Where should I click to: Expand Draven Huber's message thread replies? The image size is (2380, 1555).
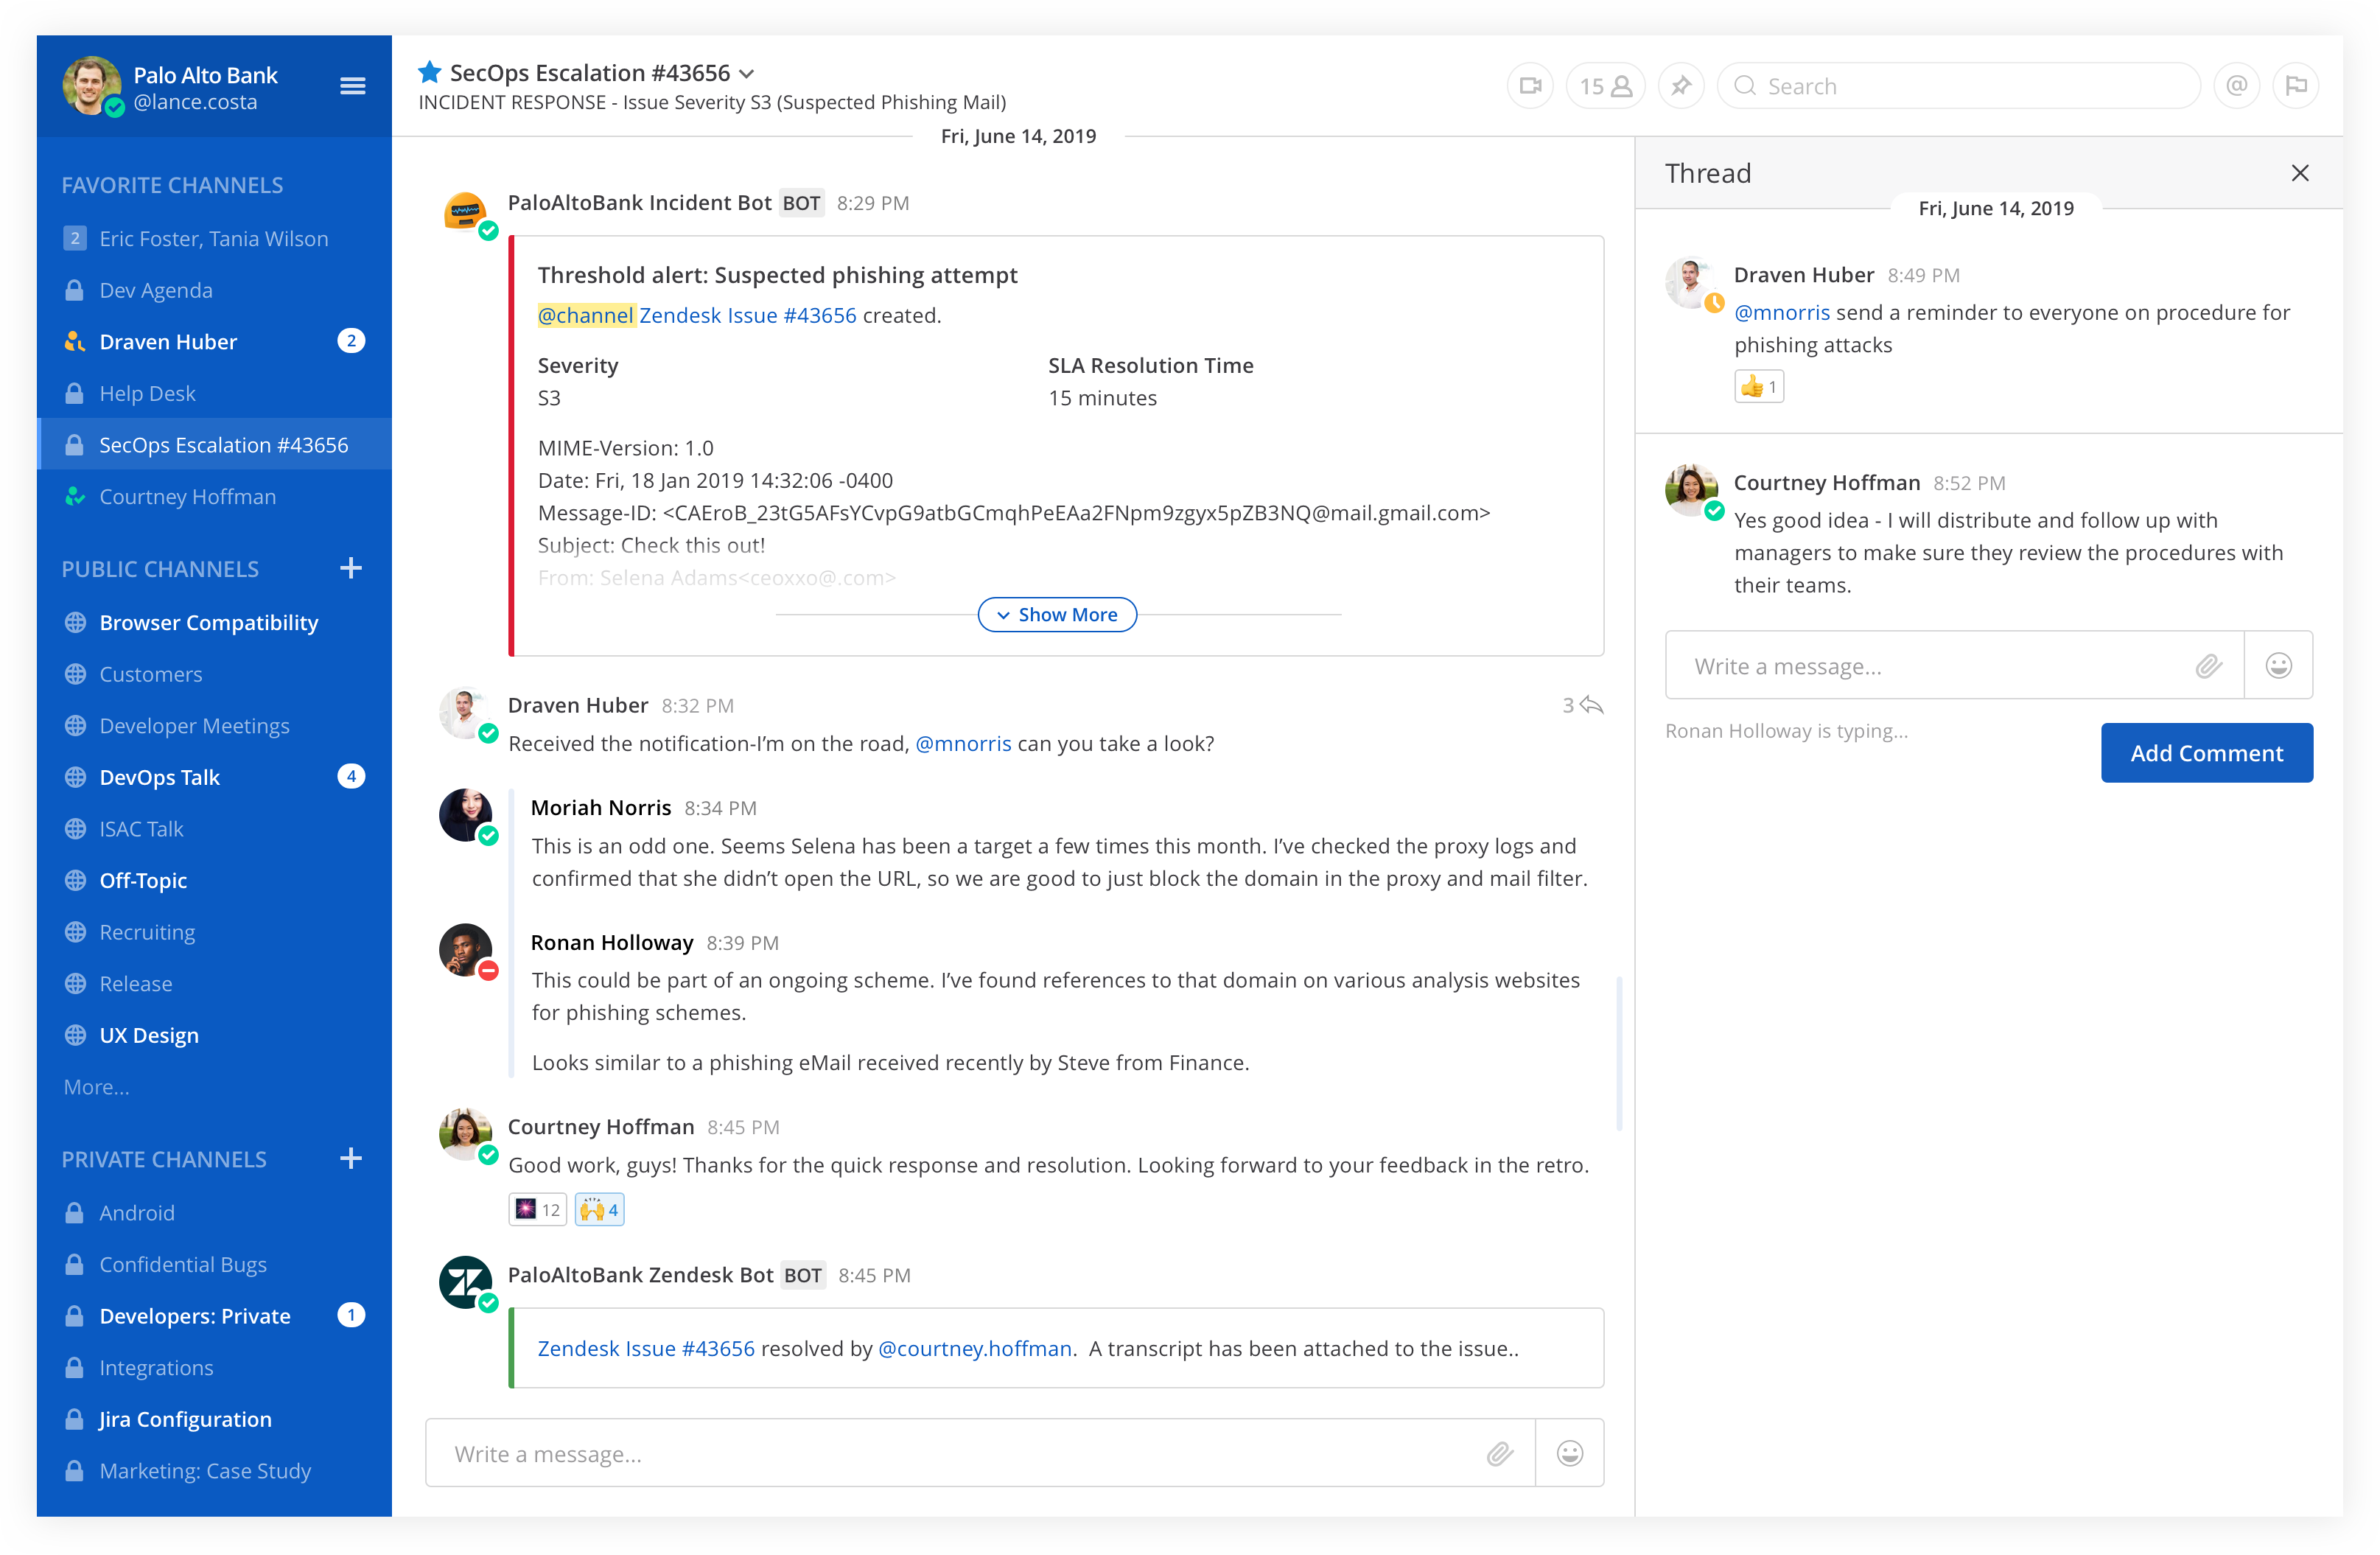pos(1582,705)
